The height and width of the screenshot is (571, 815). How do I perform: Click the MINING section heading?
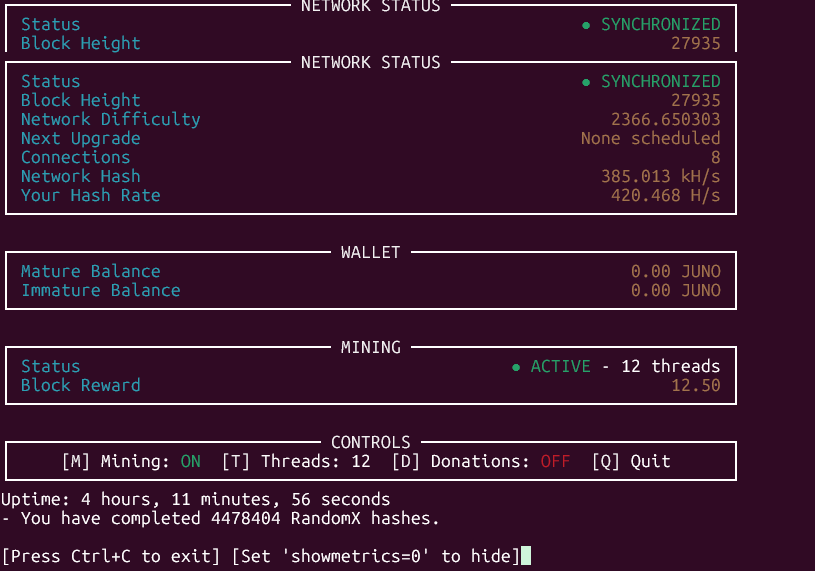coord(371,348)
